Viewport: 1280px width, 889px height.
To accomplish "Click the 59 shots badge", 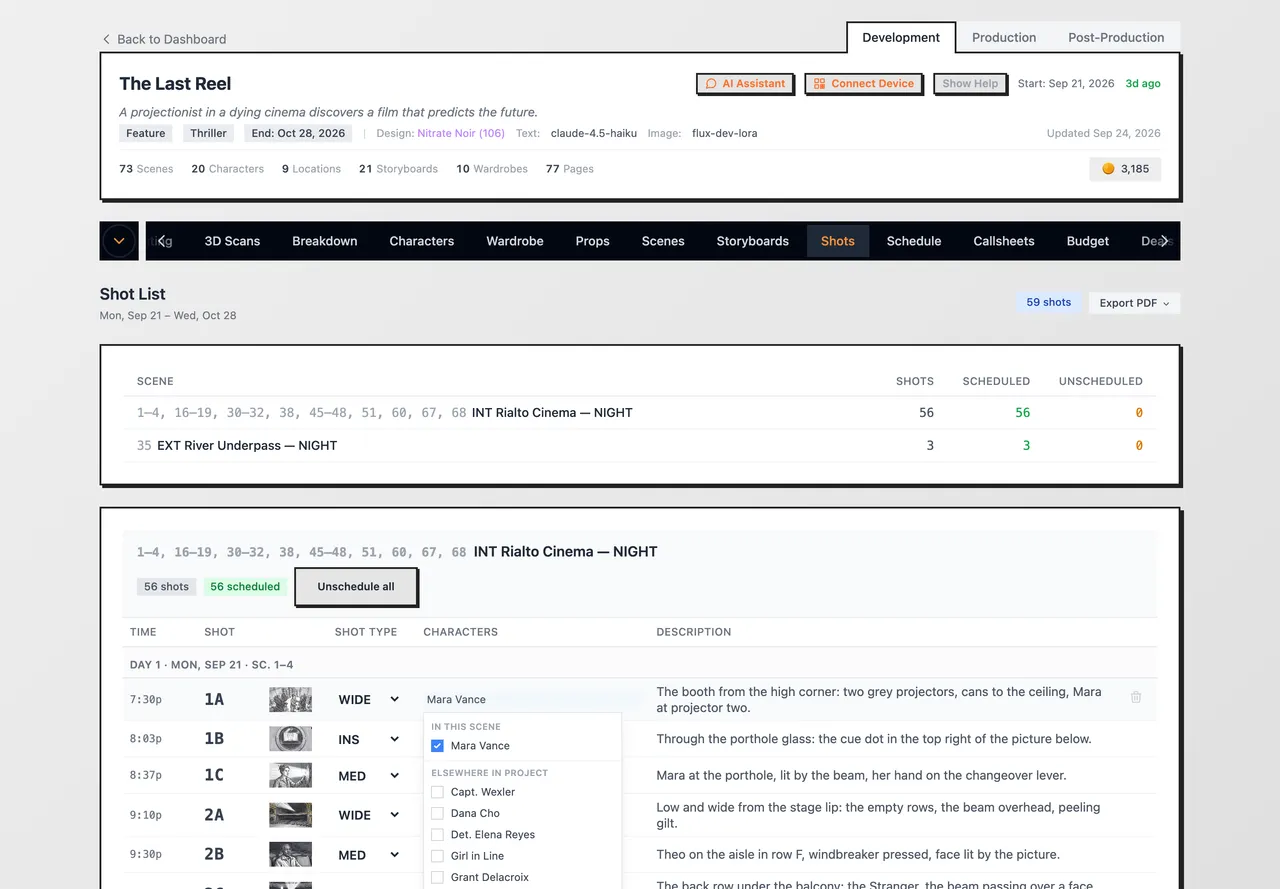I will [1048, 302].
